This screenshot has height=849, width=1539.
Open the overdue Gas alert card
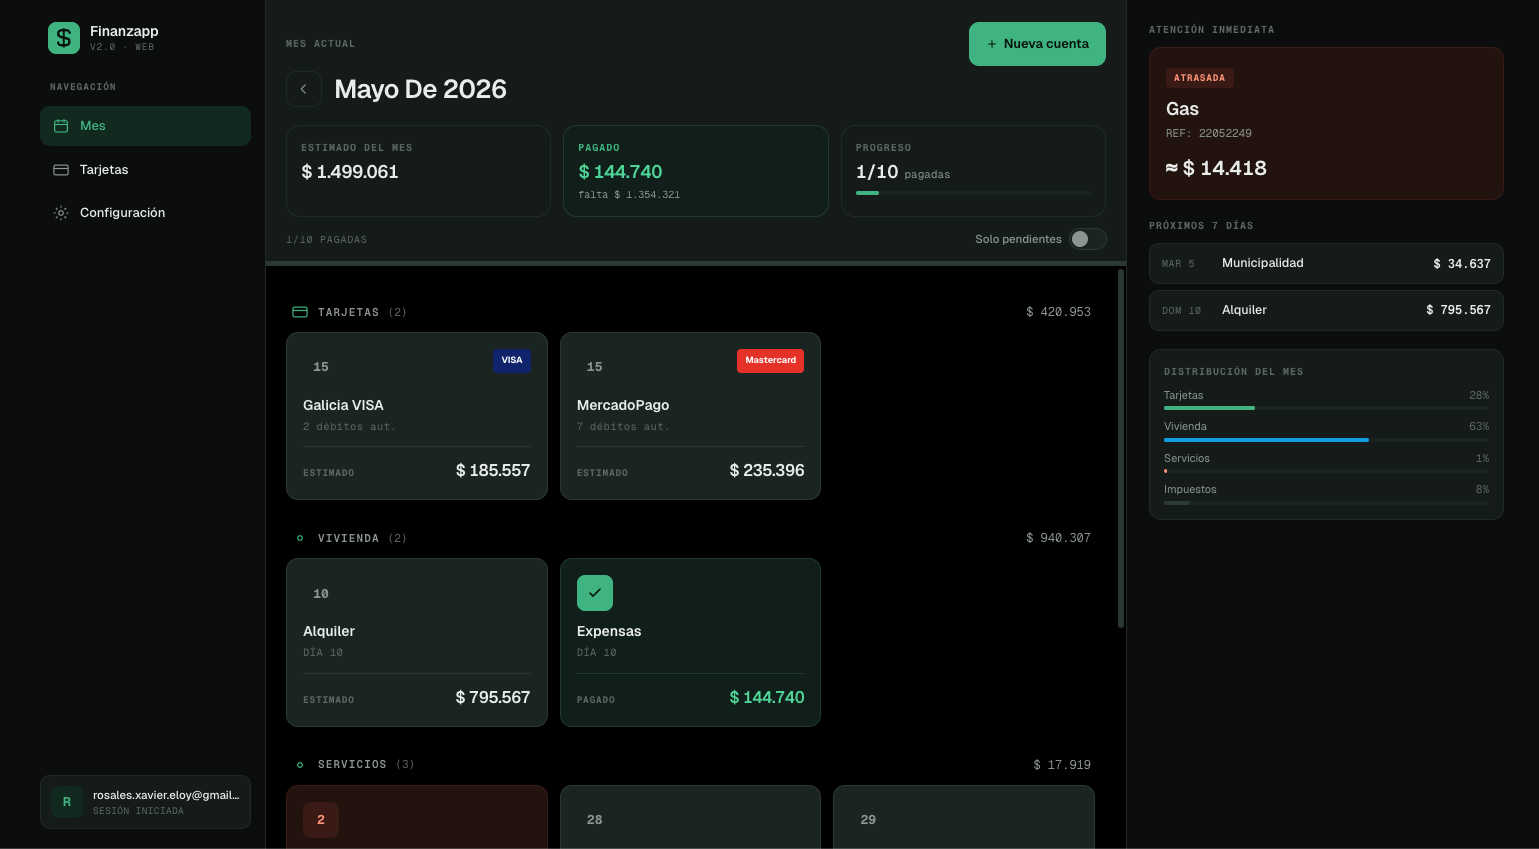coord(1326,123)
